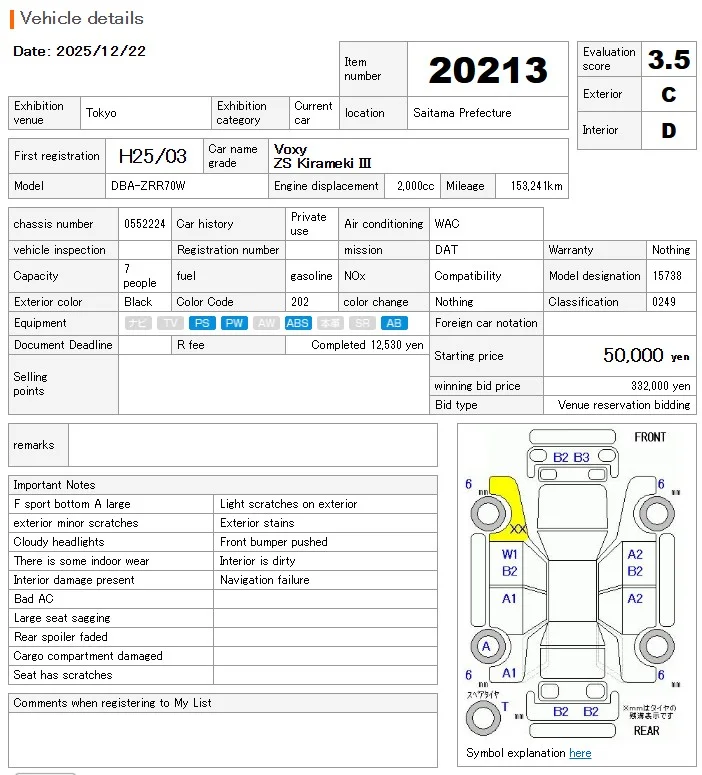Screen dimensions: 702x775
Task: Click the ABS equipment badge
Action: 298,323
